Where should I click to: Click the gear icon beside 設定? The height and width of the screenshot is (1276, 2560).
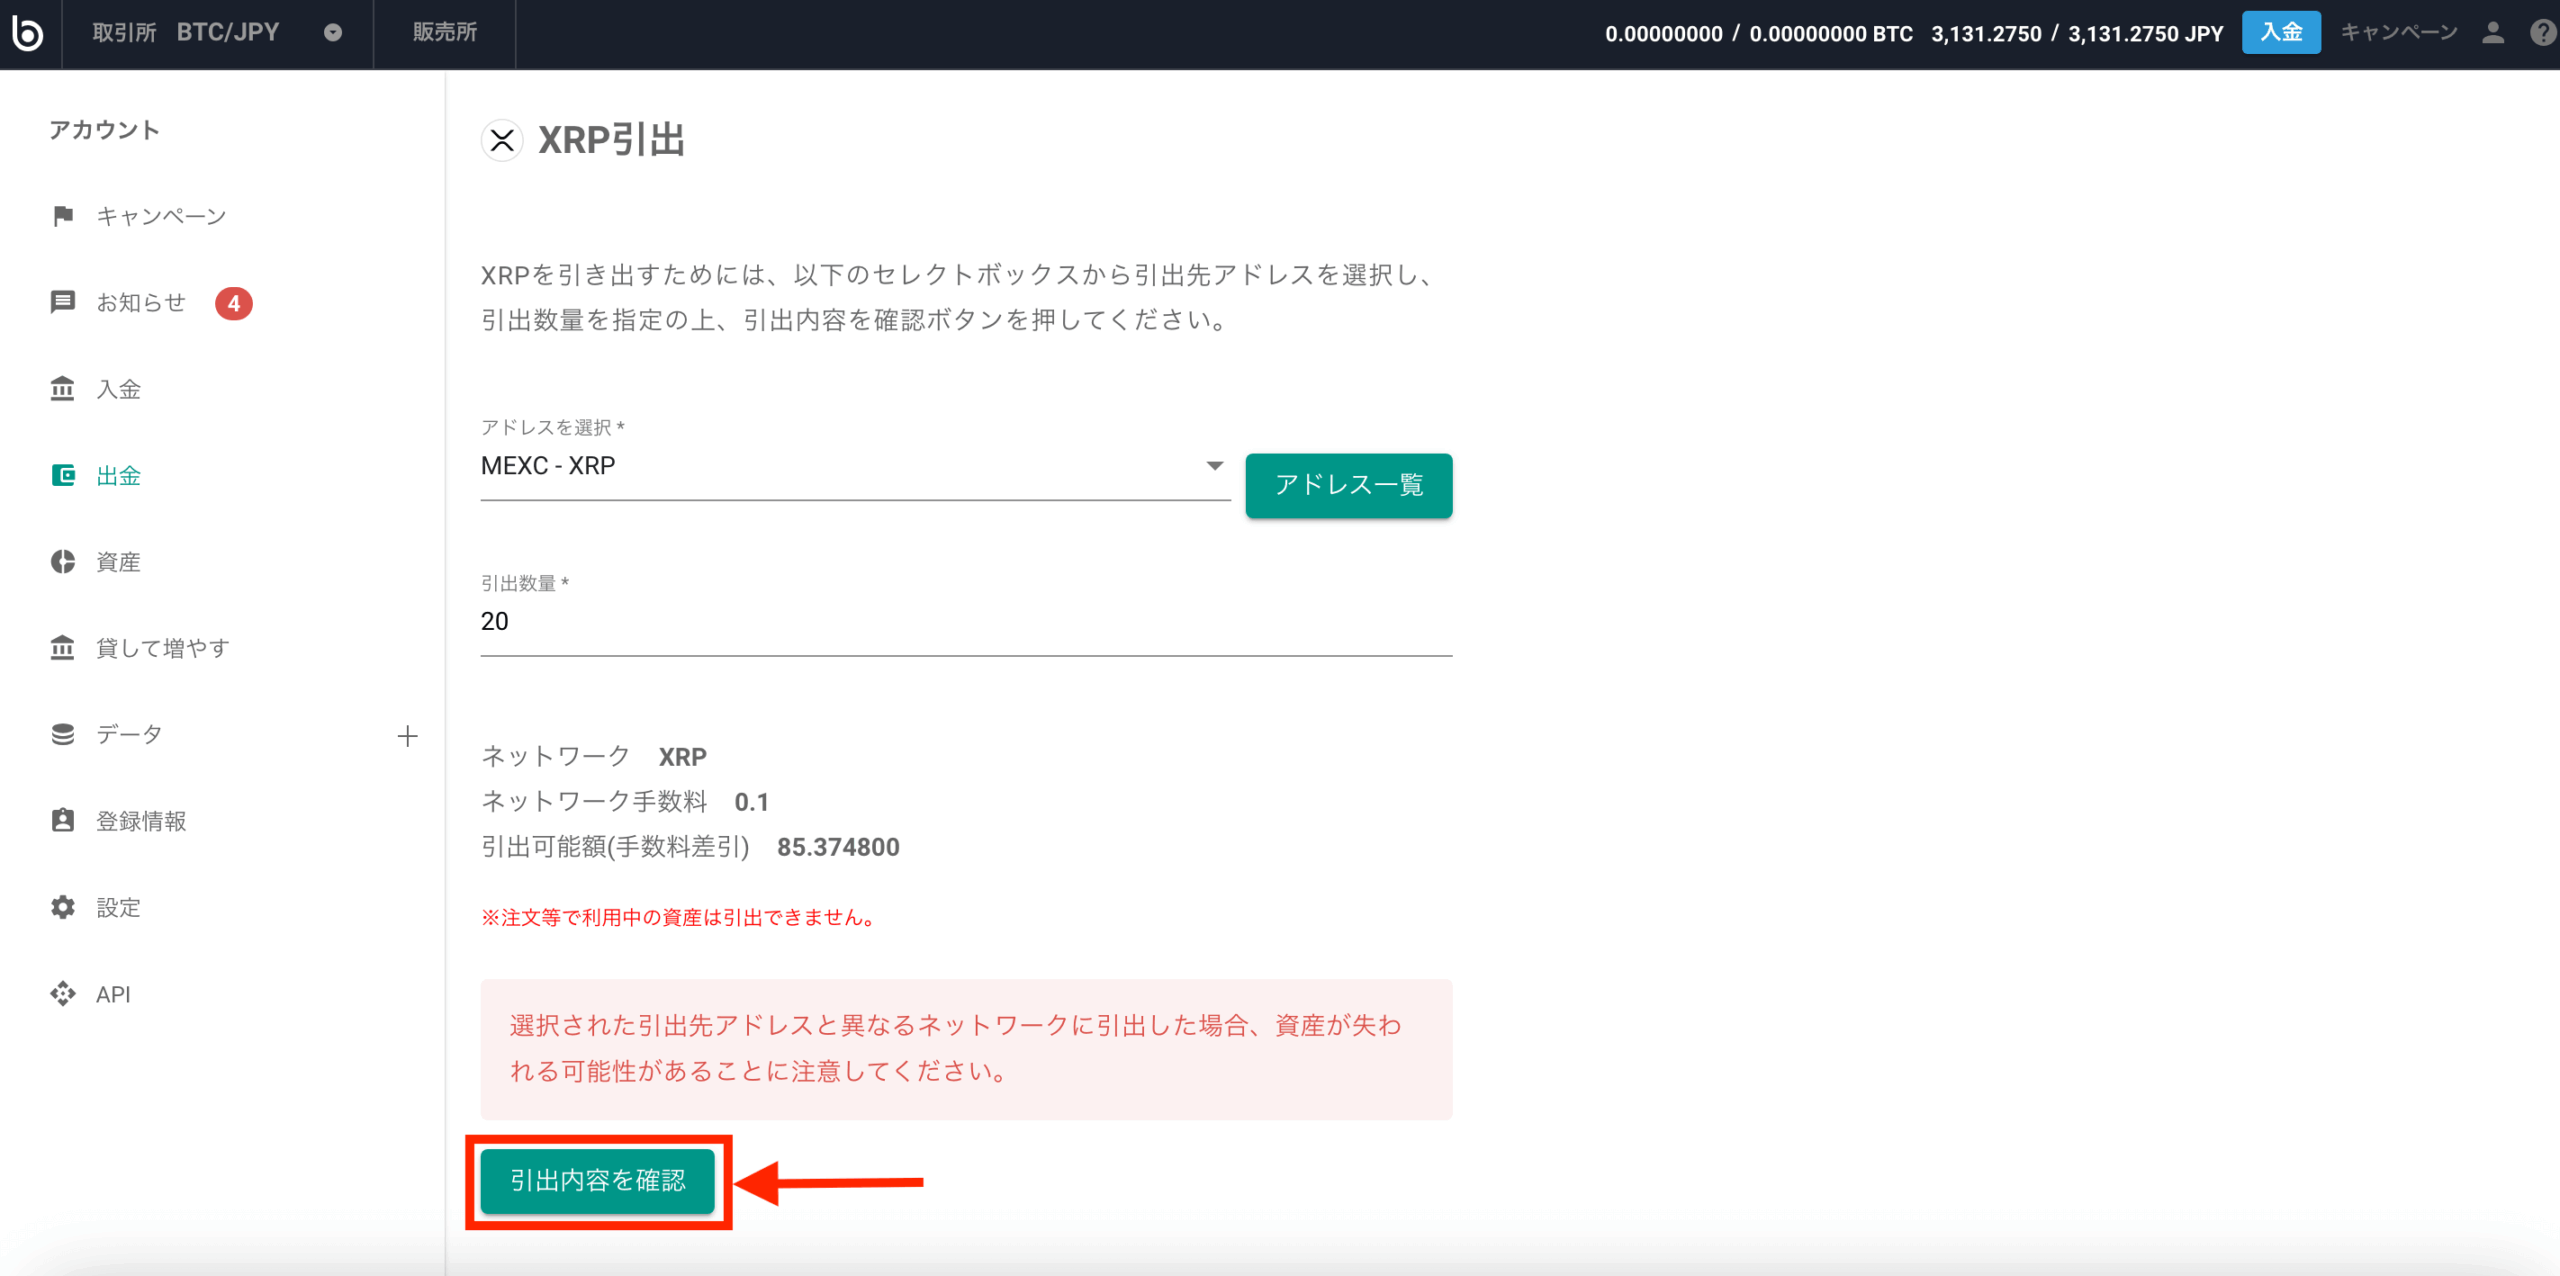click(x=63, y=907)
